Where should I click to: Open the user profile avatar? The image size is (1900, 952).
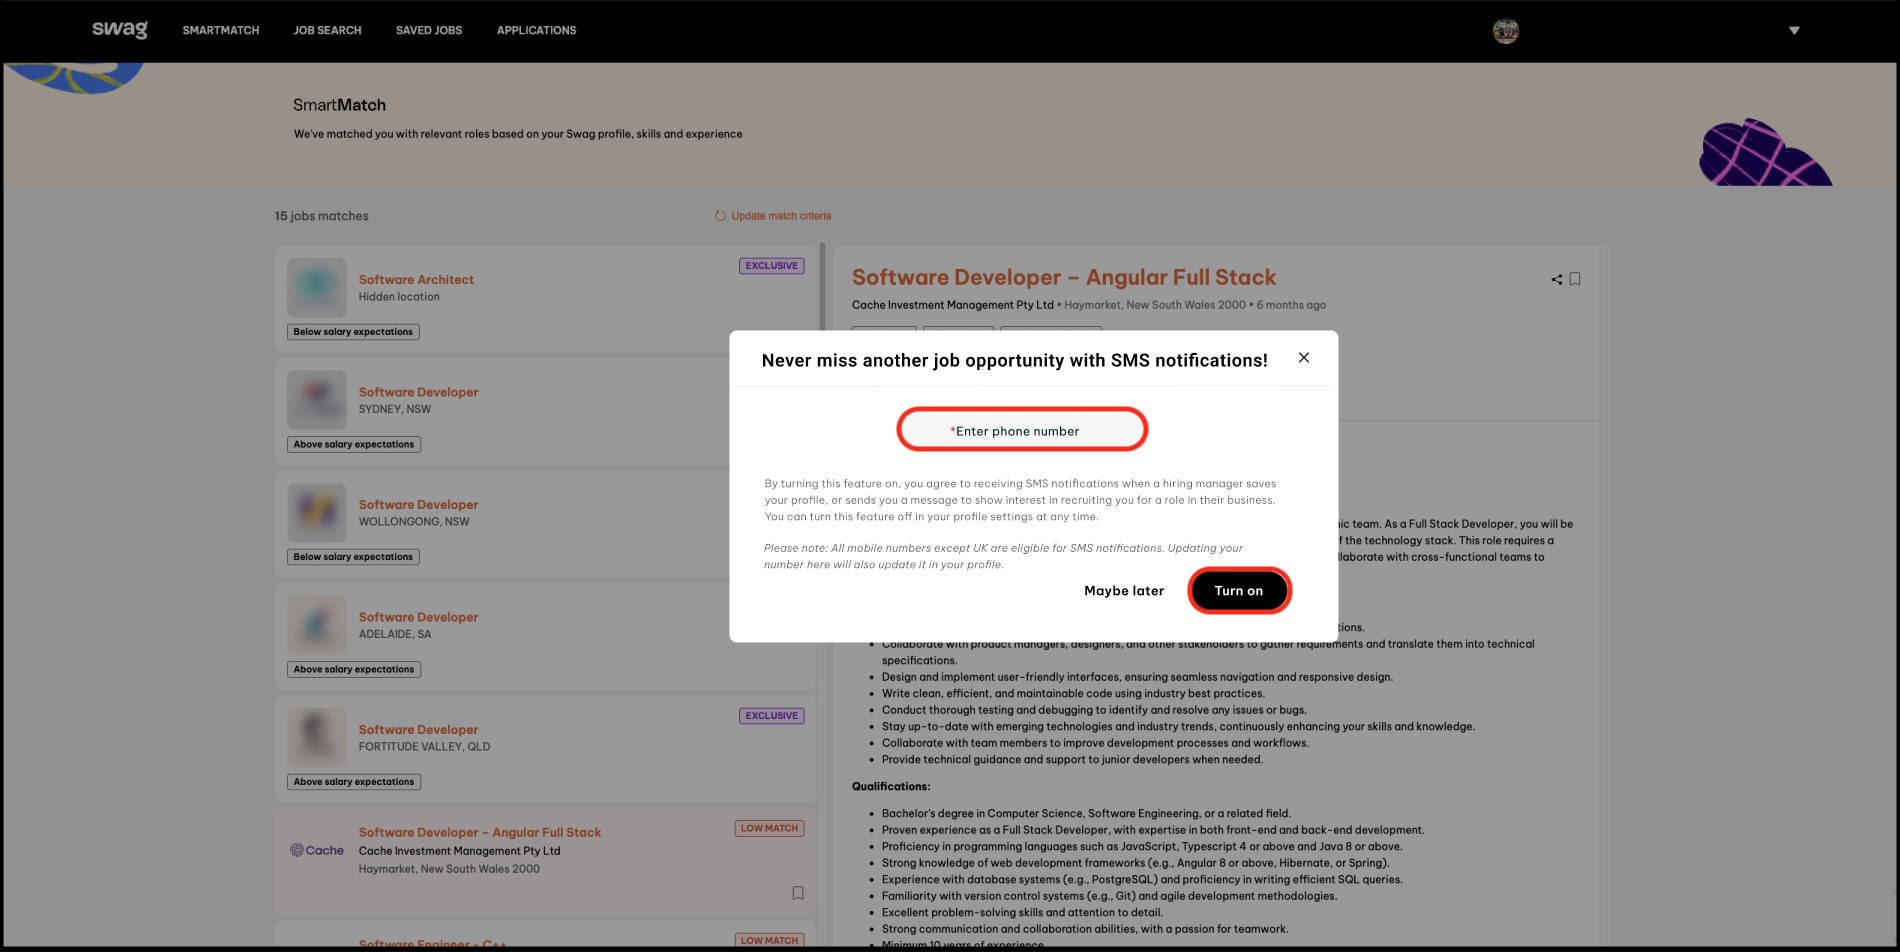tap(1506, 31)
